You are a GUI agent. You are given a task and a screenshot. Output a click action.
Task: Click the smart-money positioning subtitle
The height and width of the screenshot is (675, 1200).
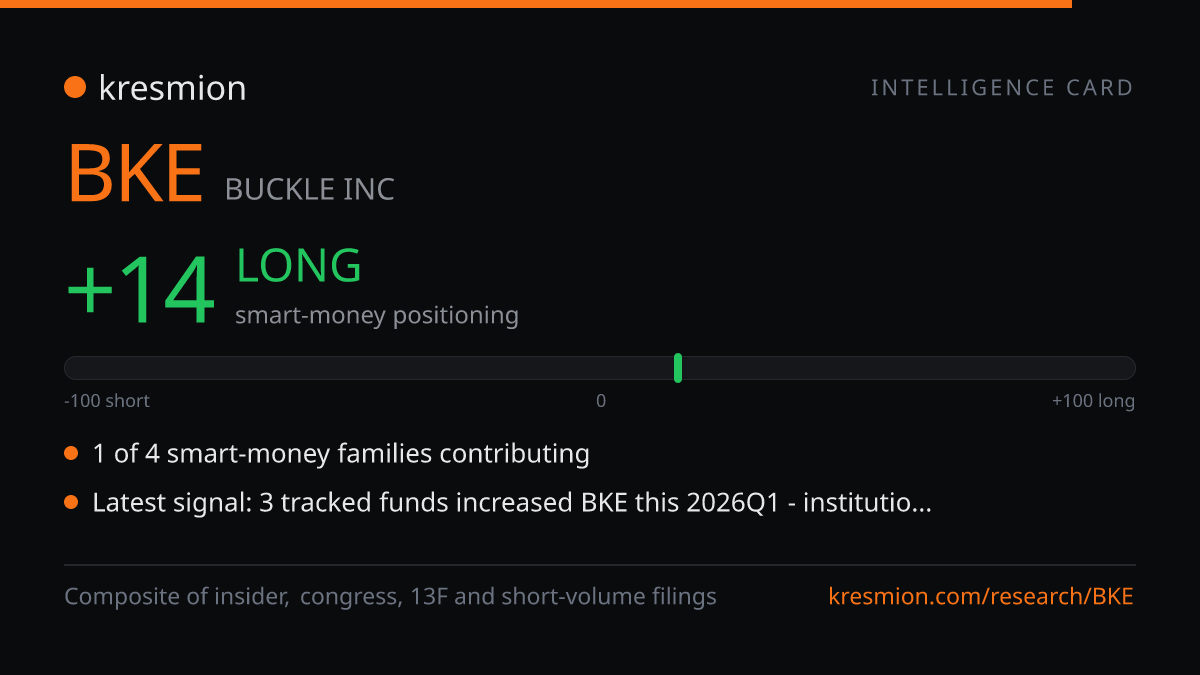pyautogui.click(x=377, y=316)
